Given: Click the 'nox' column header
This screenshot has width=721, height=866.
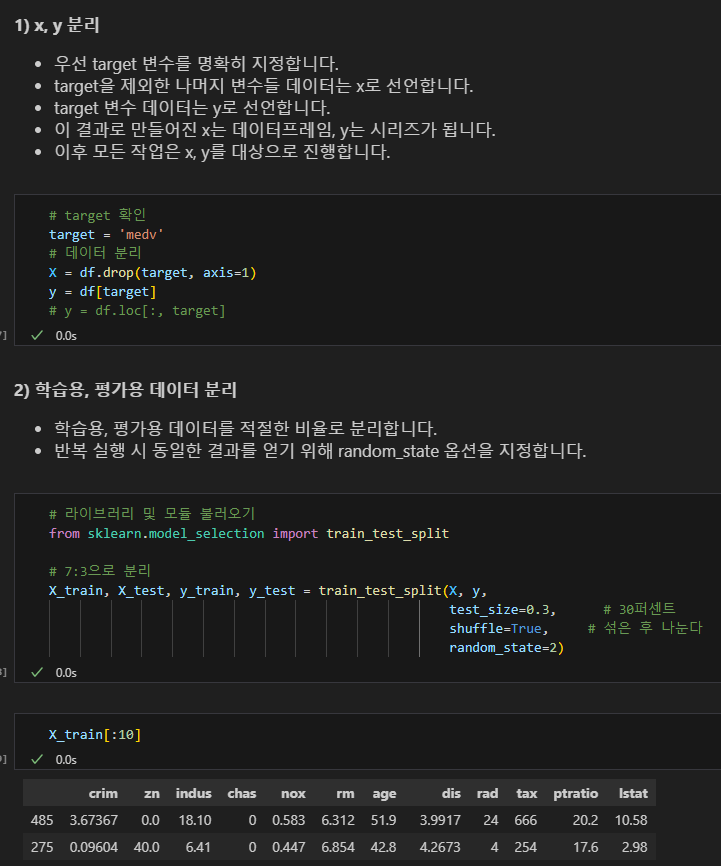Looking at the screenshot, I should [x=293, y=794].
